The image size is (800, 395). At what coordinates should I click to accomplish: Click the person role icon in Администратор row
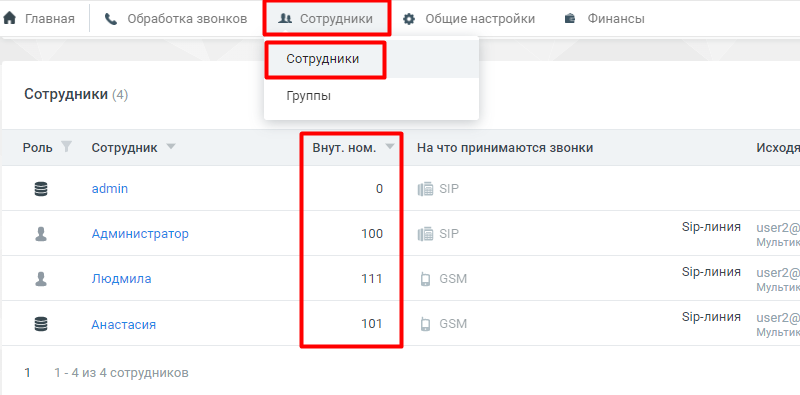coord(41,234)
